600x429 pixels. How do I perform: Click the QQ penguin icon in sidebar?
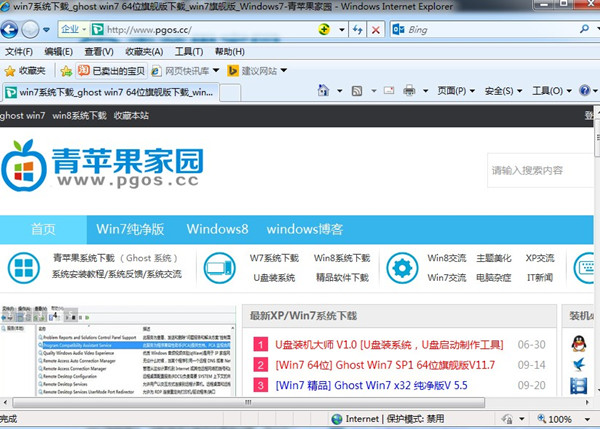(579, 344)
